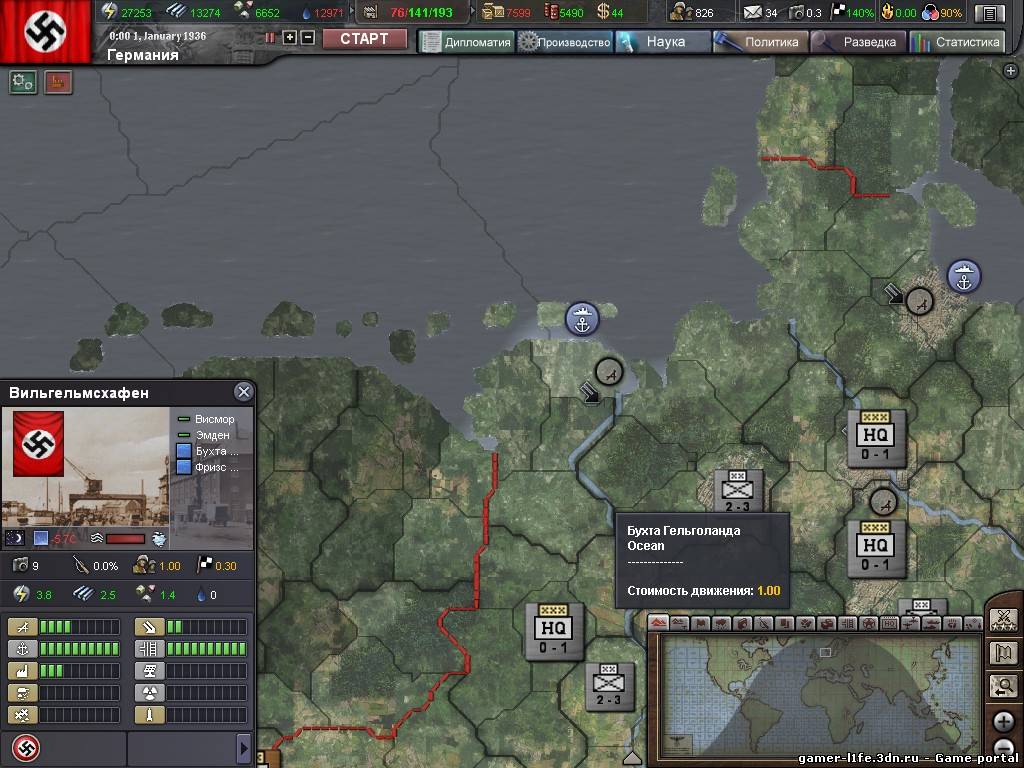Select the terrain map mode icon
The height and width of the screenshot is (768, 1024).
(x=659, y=624)
